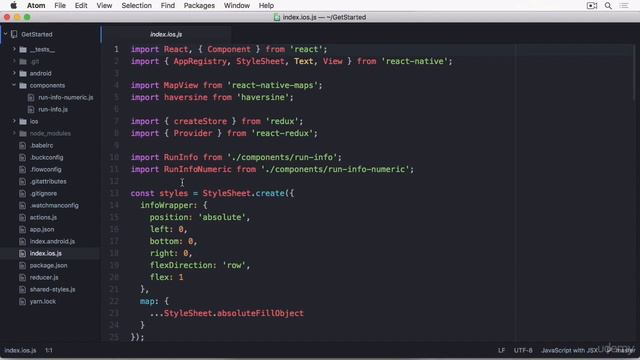
Task: Place cursor on 'const styles' line
Action: tap(212, 193)
